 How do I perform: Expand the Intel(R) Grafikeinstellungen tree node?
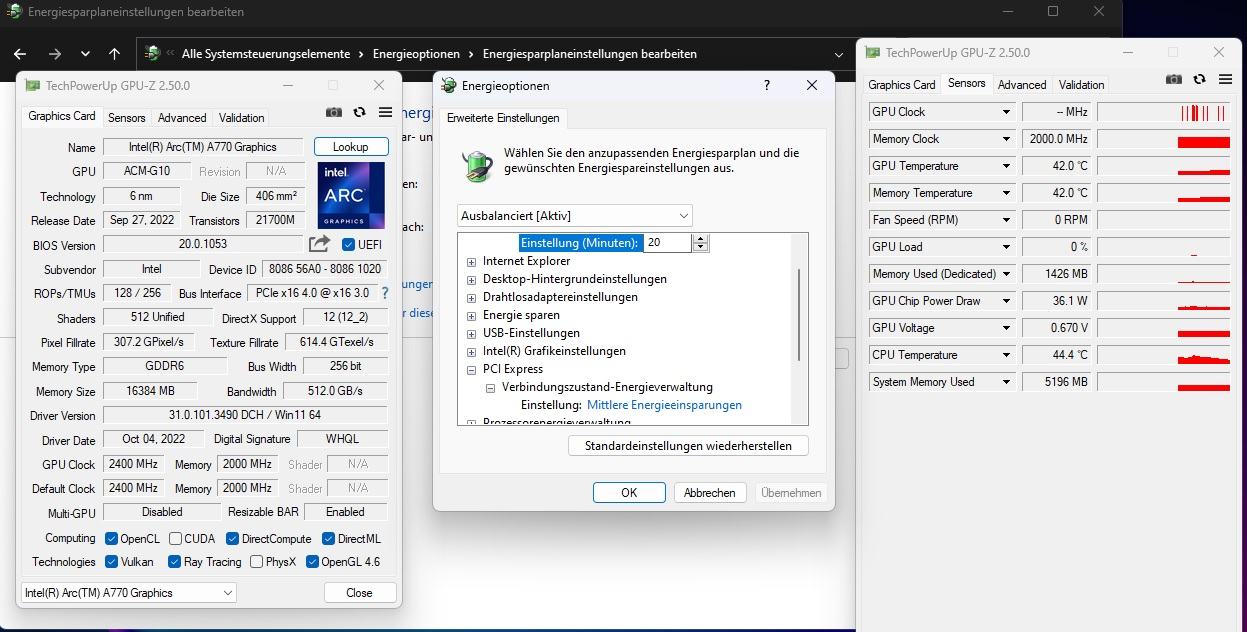point(471,352)
